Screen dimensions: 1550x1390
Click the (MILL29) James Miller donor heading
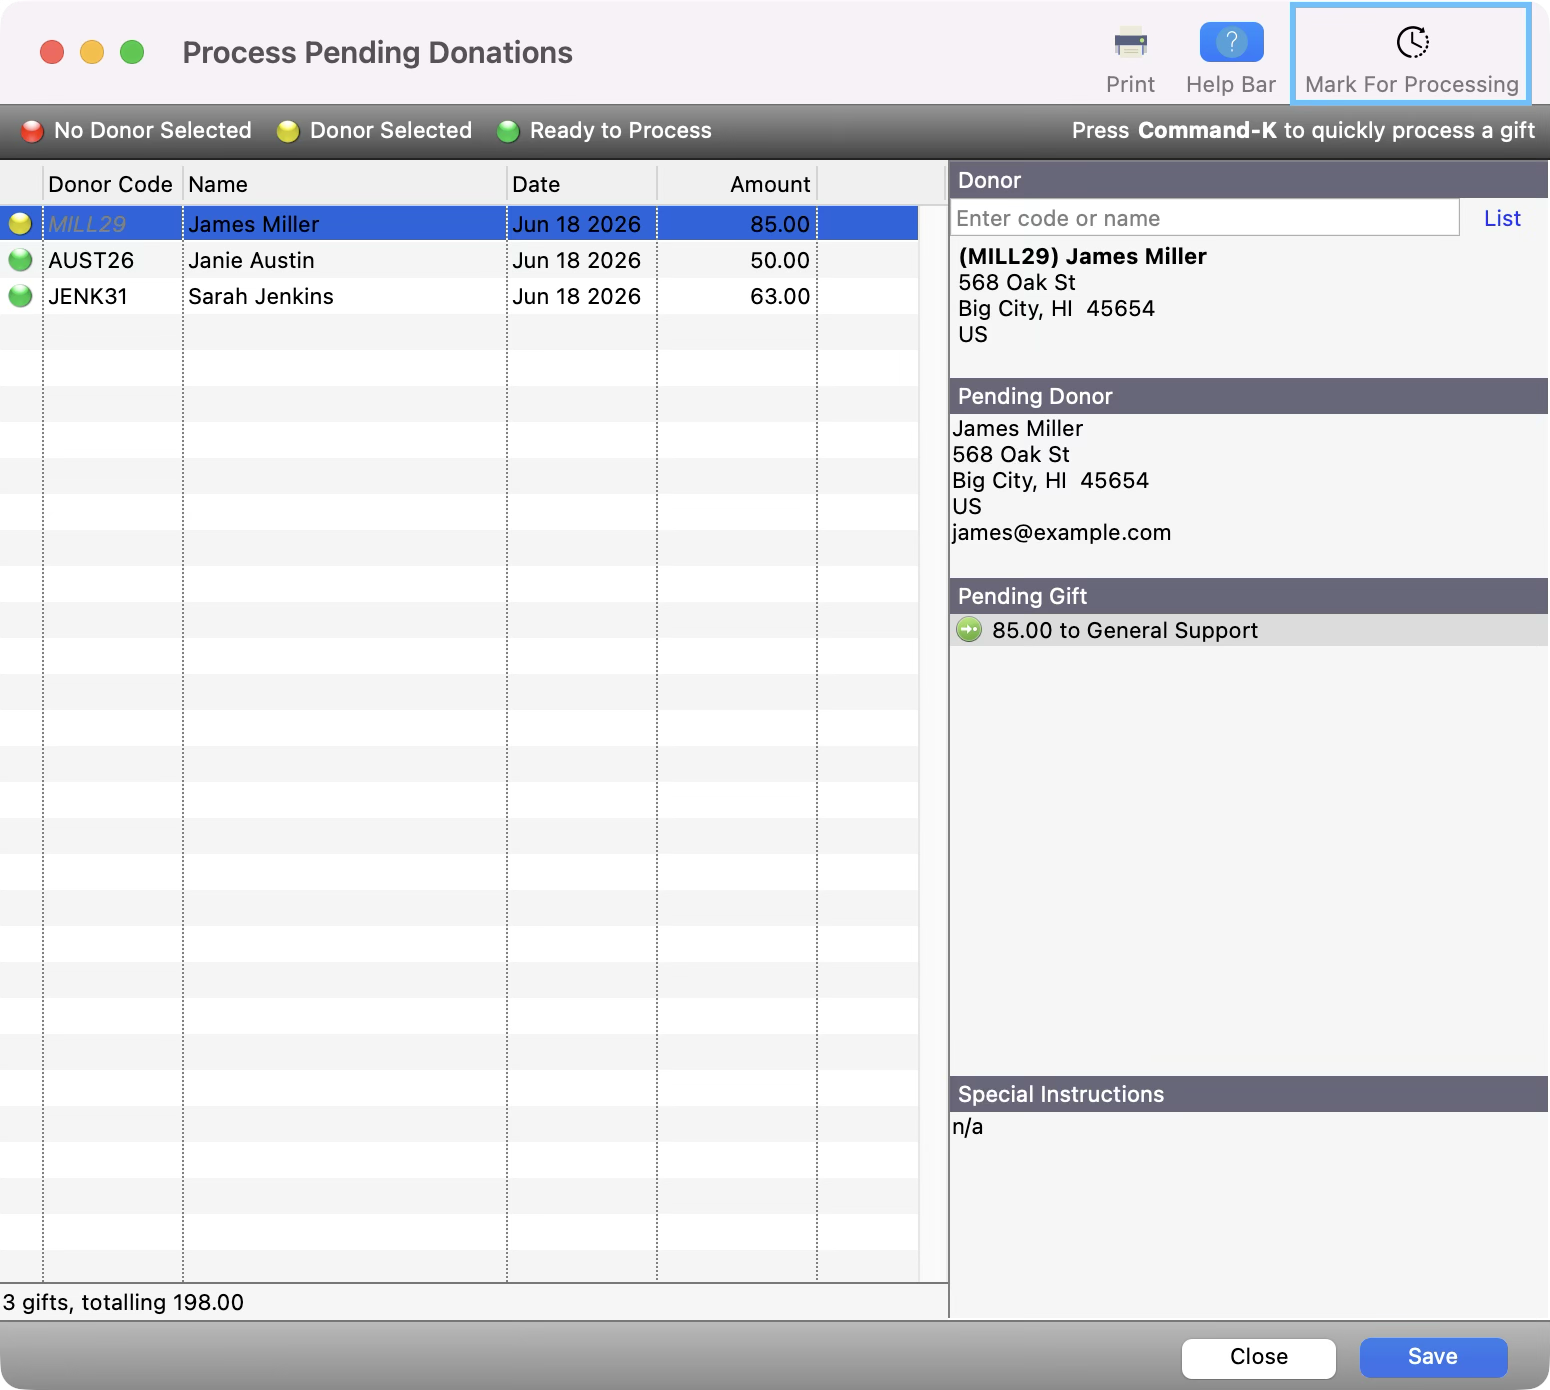pos(1082,256)
